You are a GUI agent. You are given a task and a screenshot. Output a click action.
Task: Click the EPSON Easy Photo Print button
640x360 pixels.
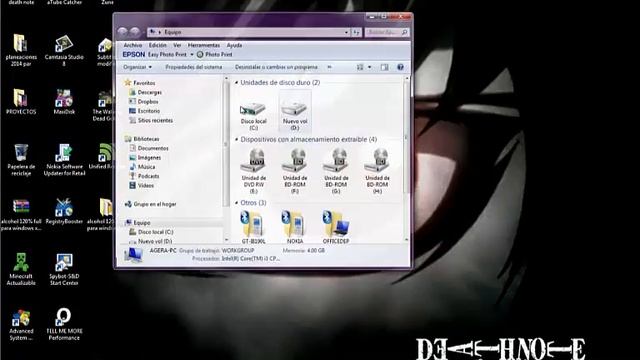click(x=167, y=55)
